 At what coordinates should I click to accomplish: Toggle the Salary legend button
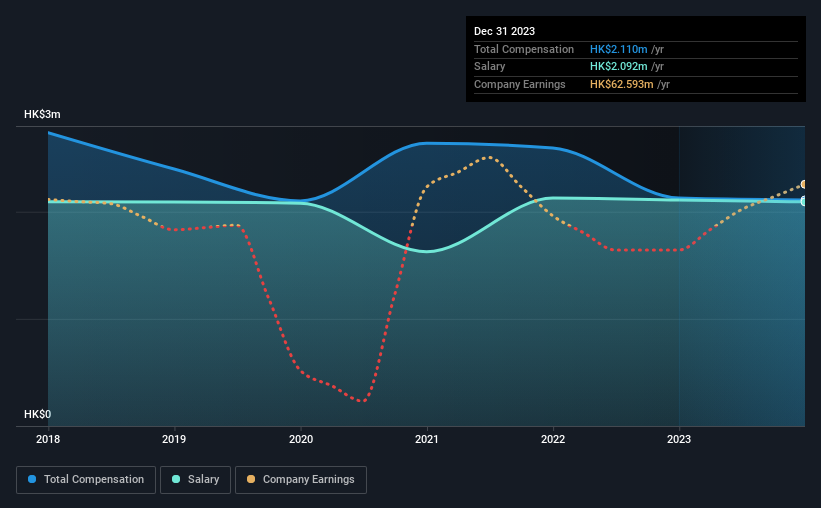point(195,480)
